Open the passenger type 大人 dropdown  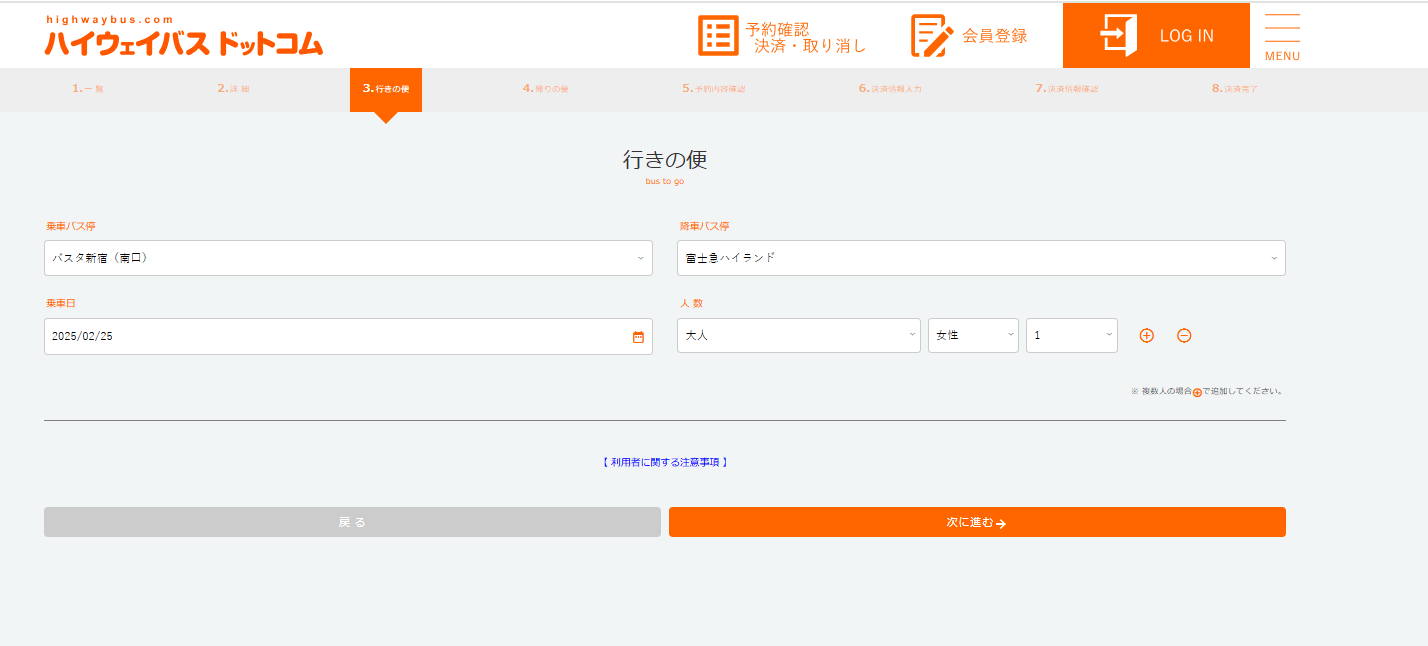click(x=798, y=336)
